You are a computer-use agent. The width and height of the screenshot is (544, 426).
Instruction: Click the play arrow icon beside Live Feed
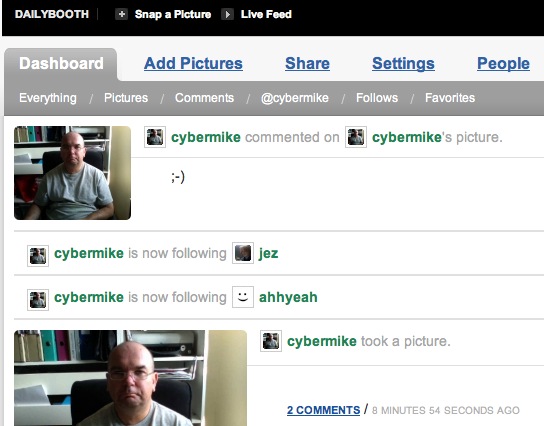coord(228,14)
